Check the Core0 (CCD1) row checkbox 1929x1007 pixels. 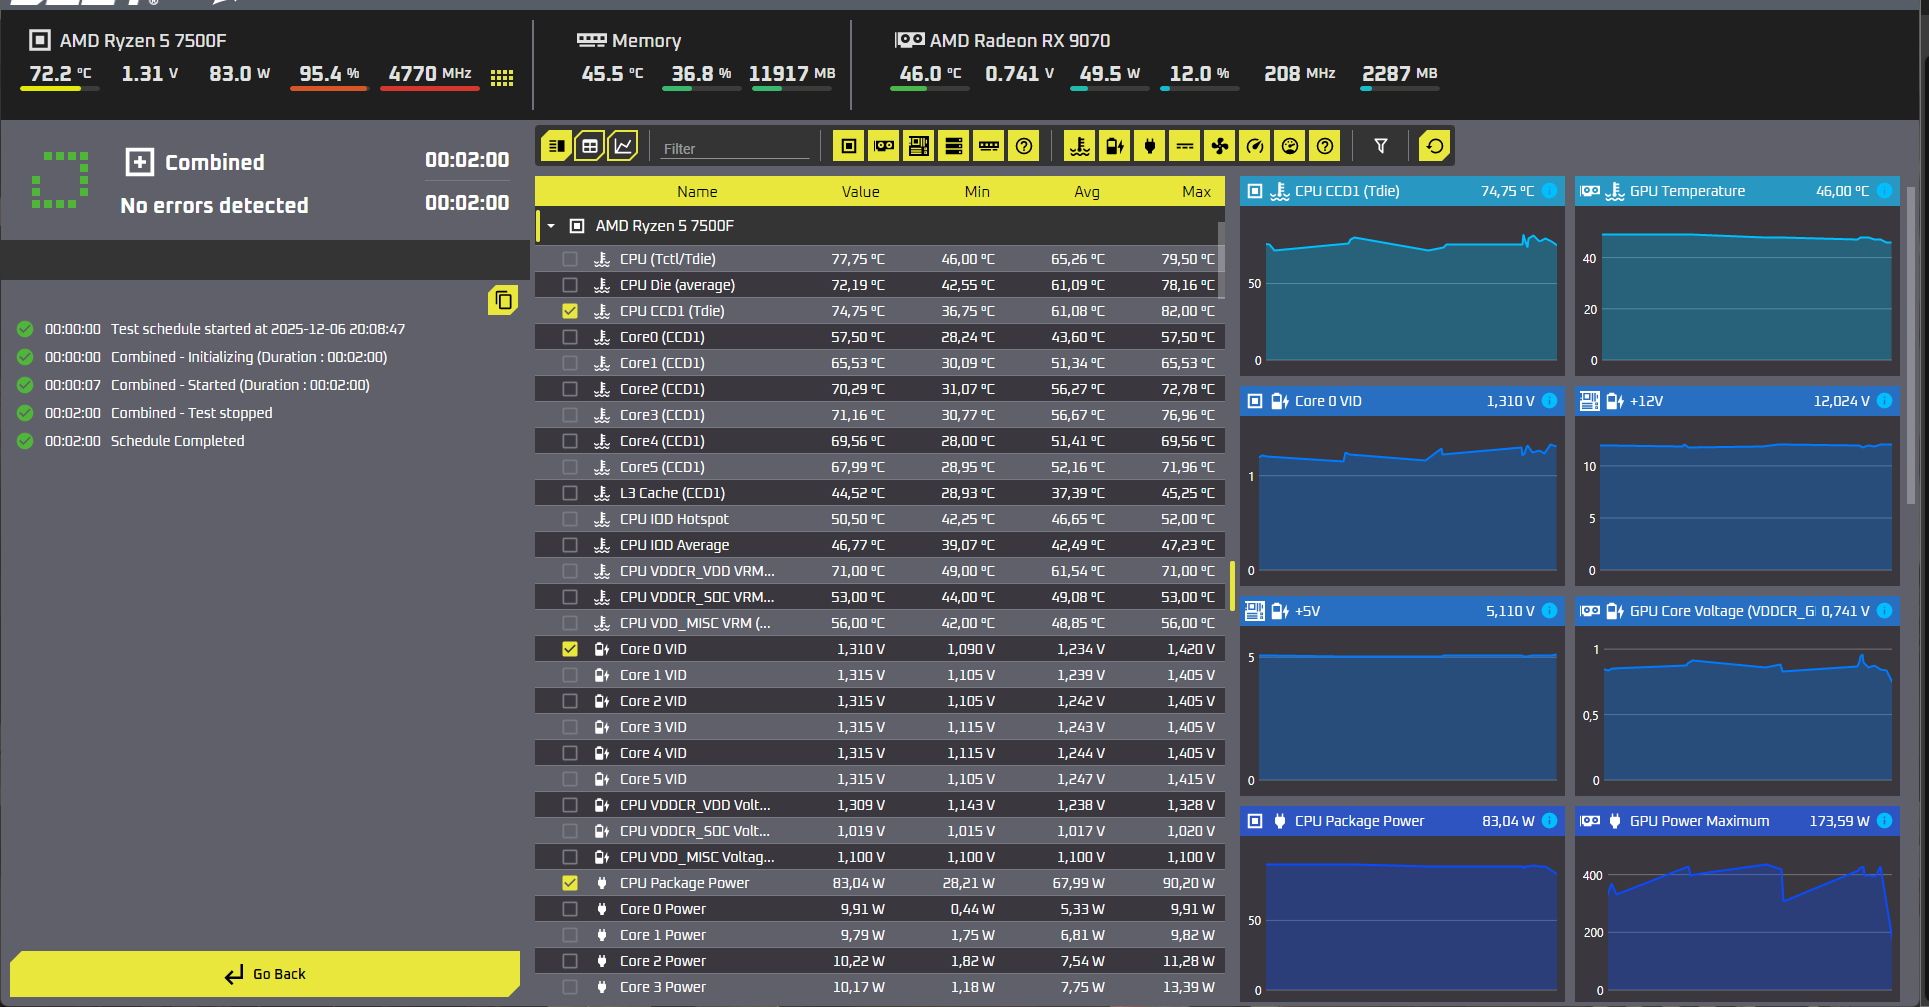(x=570, y=337)
